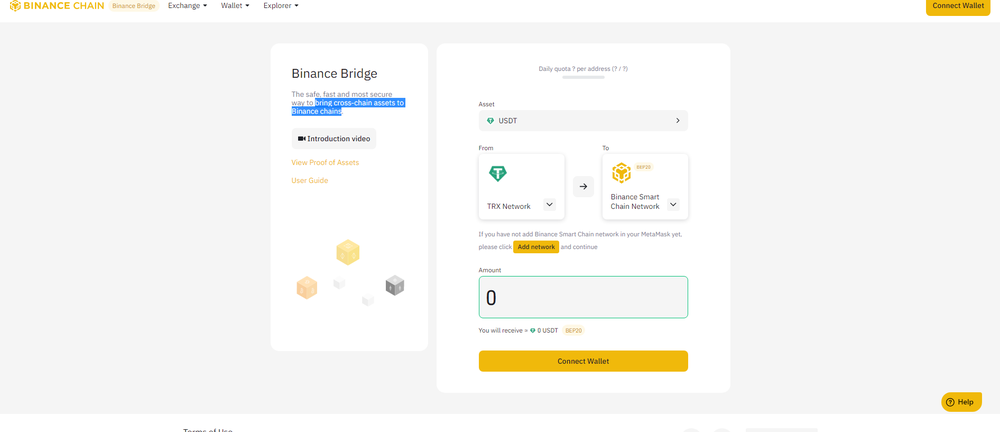Focus the Amount input field

583,297
